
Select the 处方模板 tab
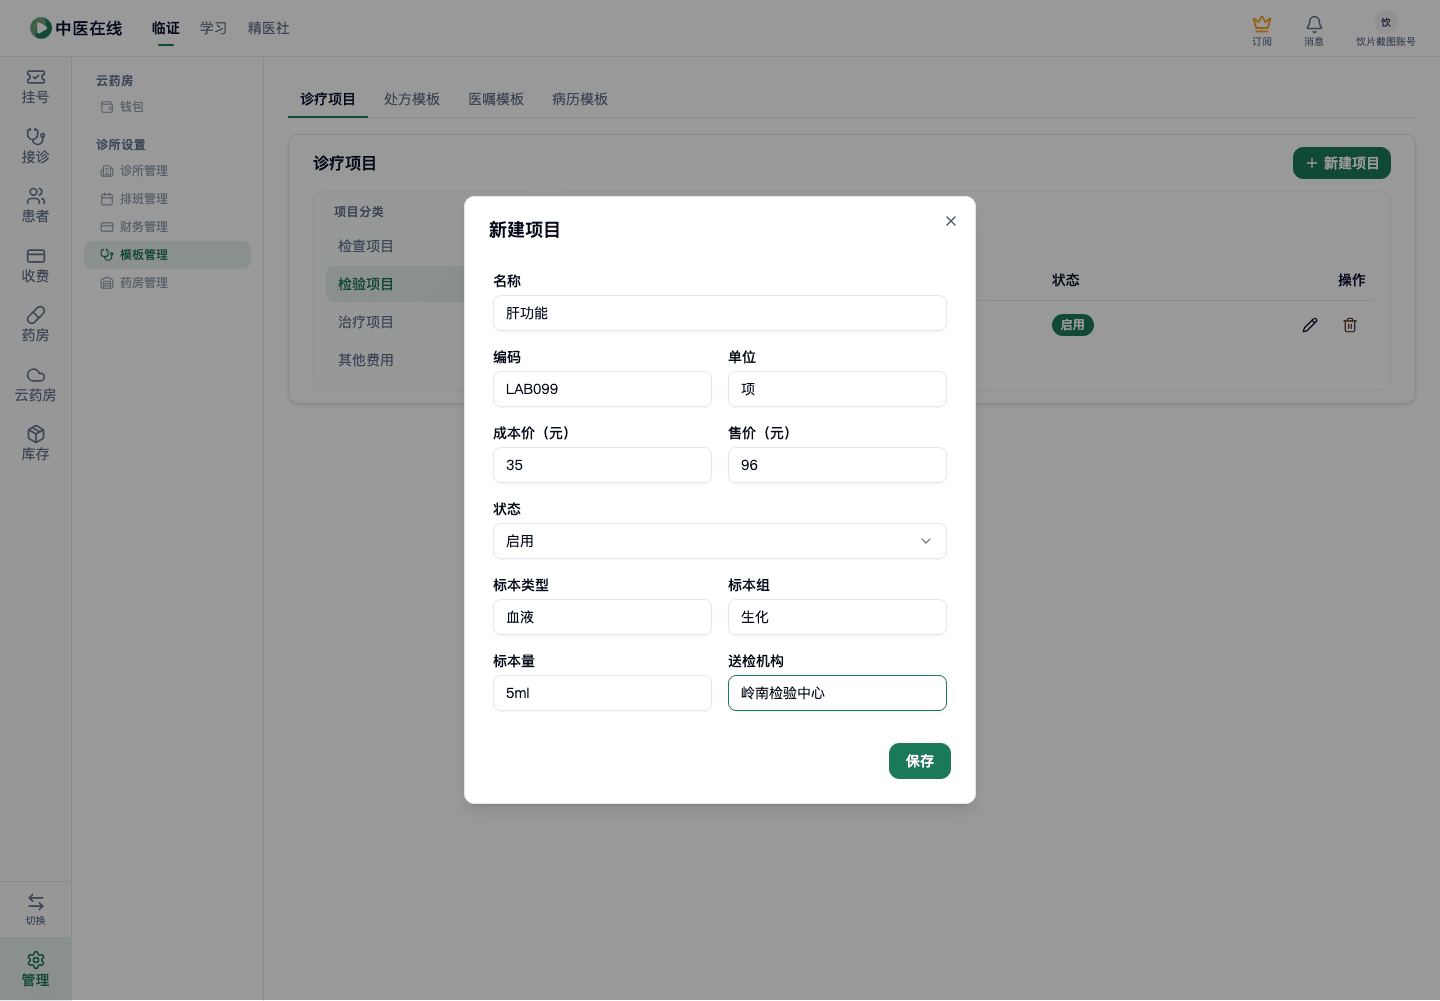(412, 99)
